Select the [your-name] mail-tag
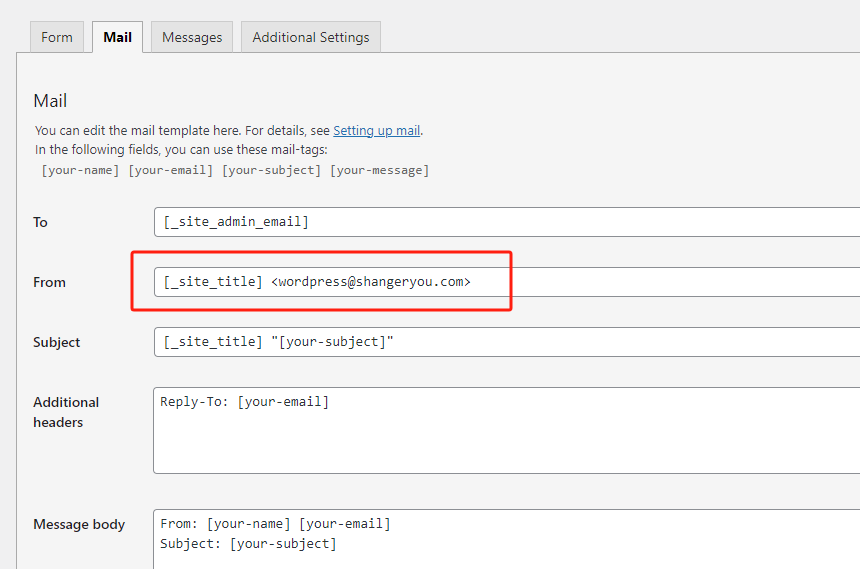Image resolution: width=860 pixels, height=569 pixels. [81, 170]
